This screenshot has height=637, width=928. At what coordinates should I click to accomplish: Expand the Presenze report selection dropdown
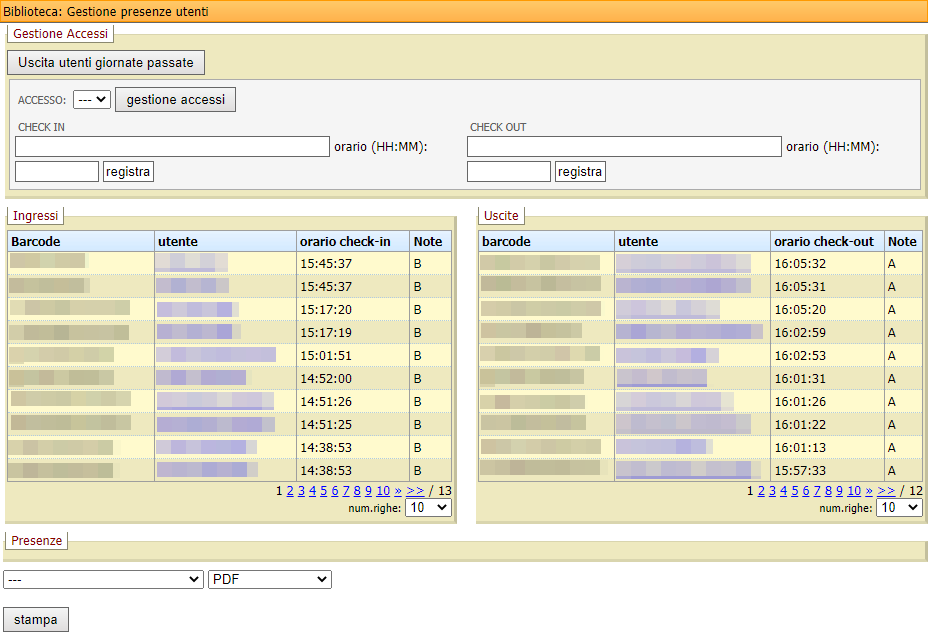click(103, 580)
